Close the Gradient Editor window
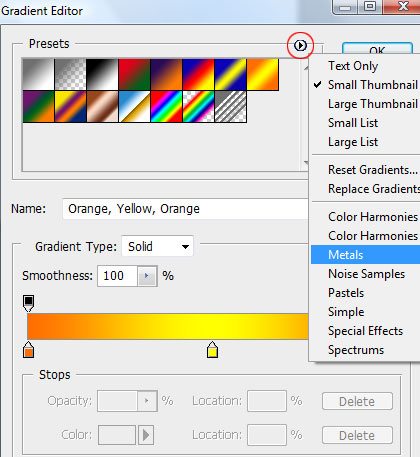The image size is (420, 457). (x=402, y=6)
